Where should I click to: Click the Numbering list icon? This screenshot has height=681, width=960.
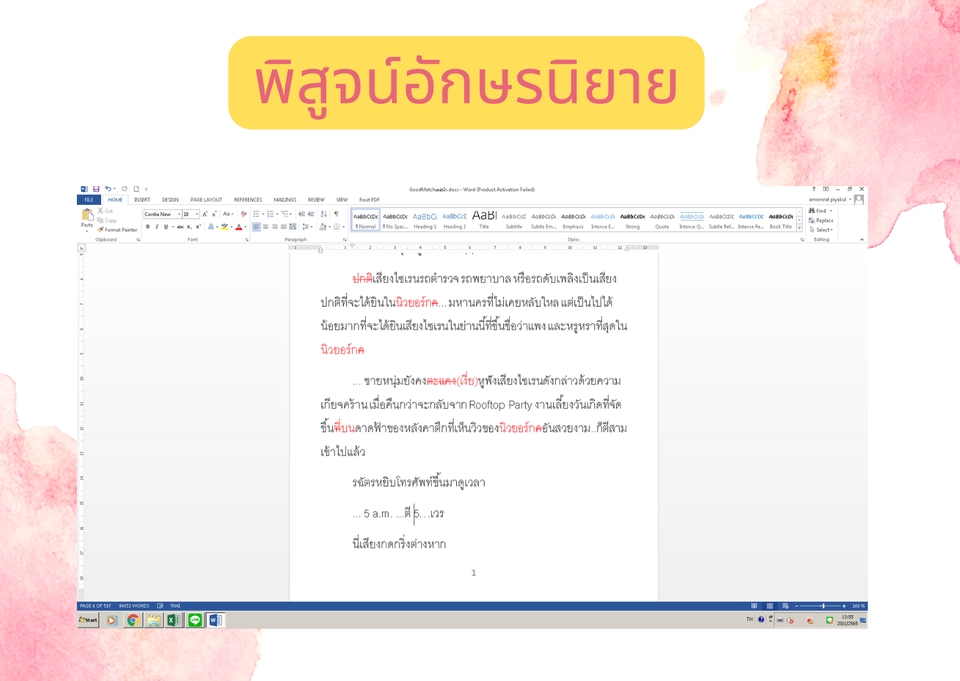point(271,214)
